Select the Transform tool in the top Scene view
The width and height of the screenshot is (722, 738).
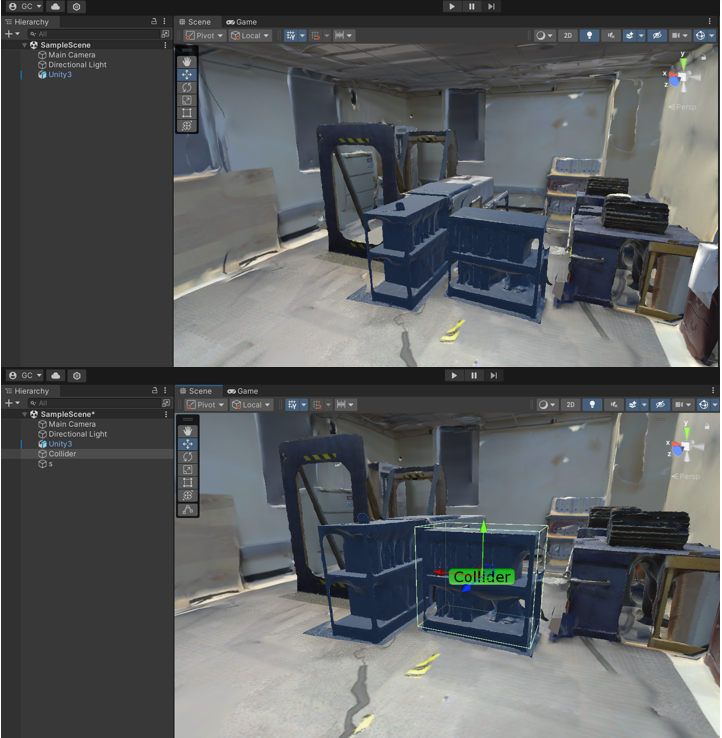tap(187, 126)
